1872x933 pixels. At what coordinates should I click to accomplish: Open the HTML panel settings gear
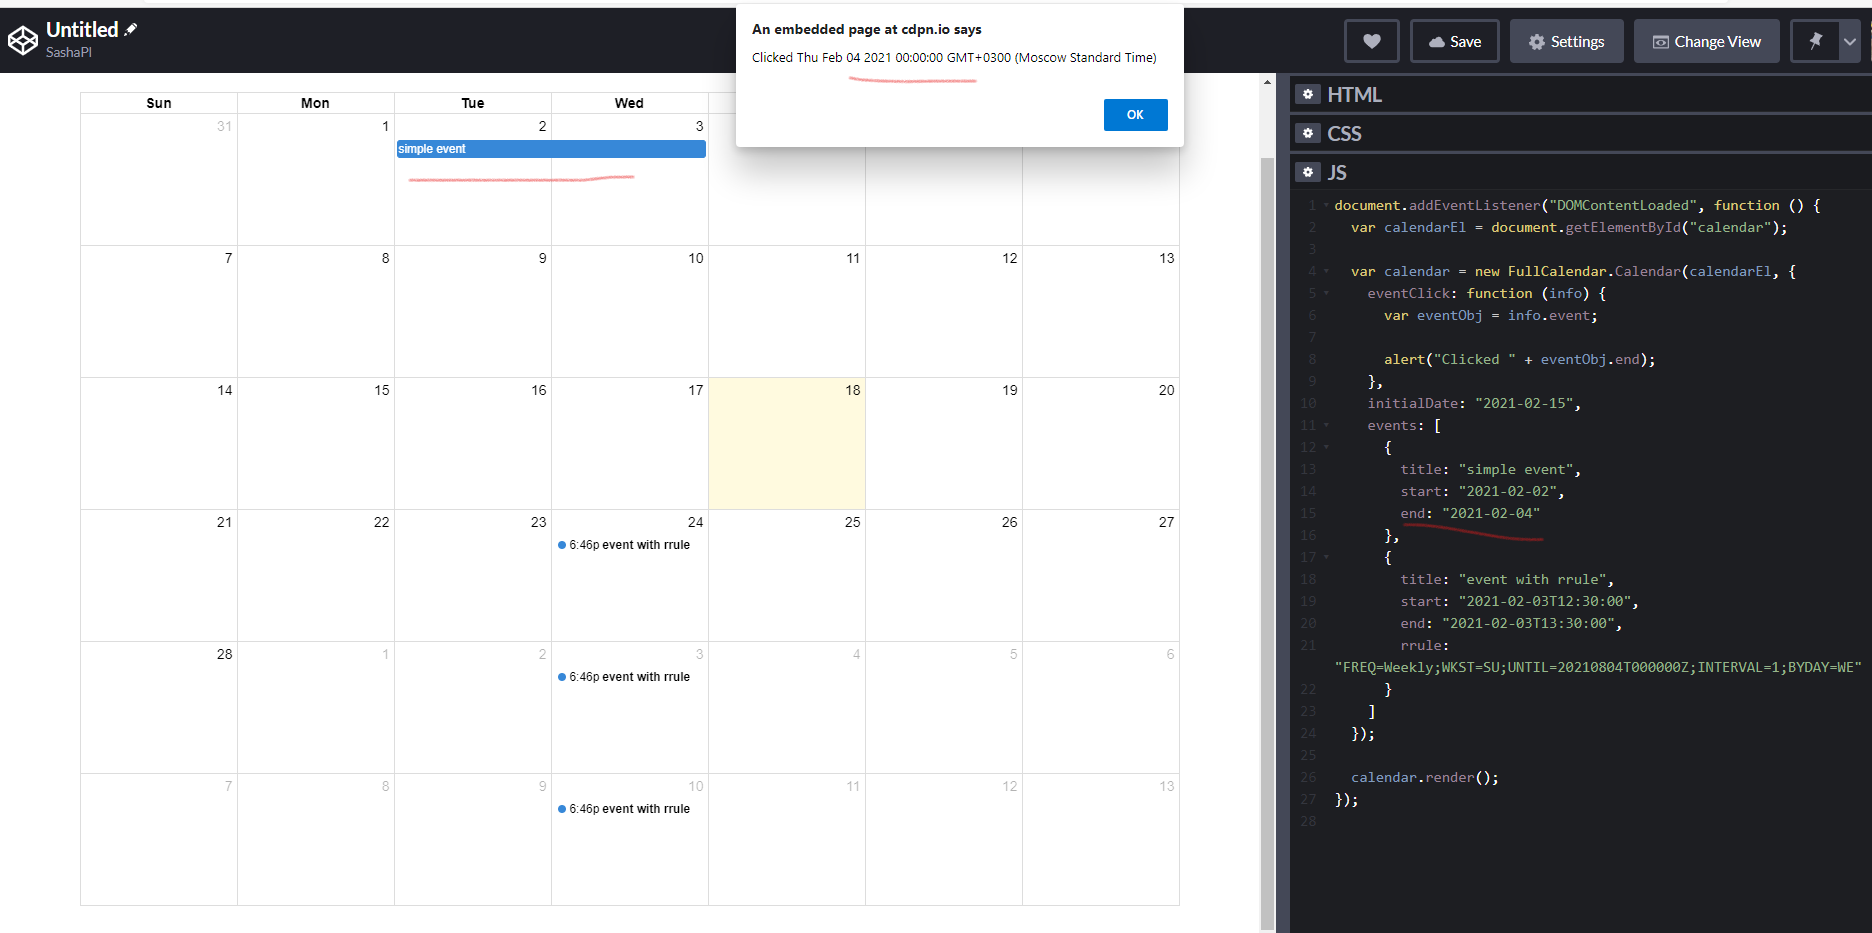pos(1308,93)
